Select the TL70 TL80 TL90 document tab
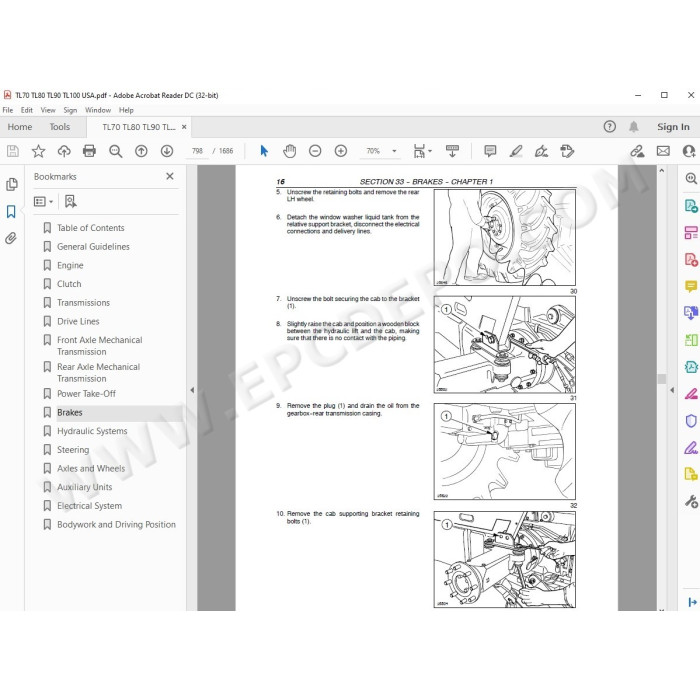Viewport: 700px width, 700px height. click(x=139, y=127)
